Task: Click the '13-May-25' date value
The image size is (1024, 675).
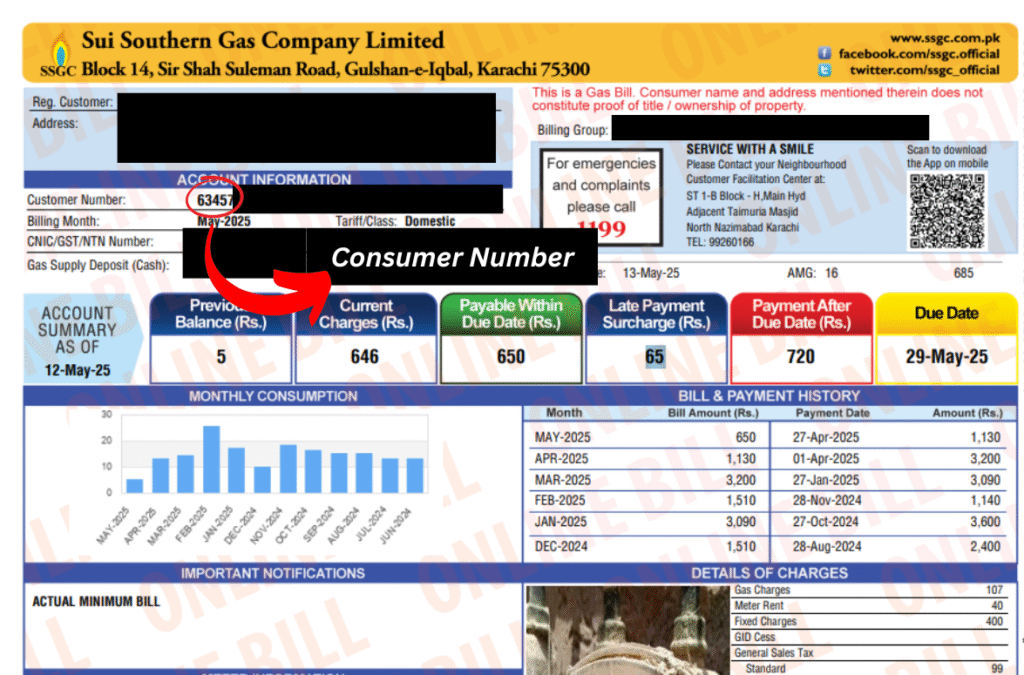Action: point(650,273)
